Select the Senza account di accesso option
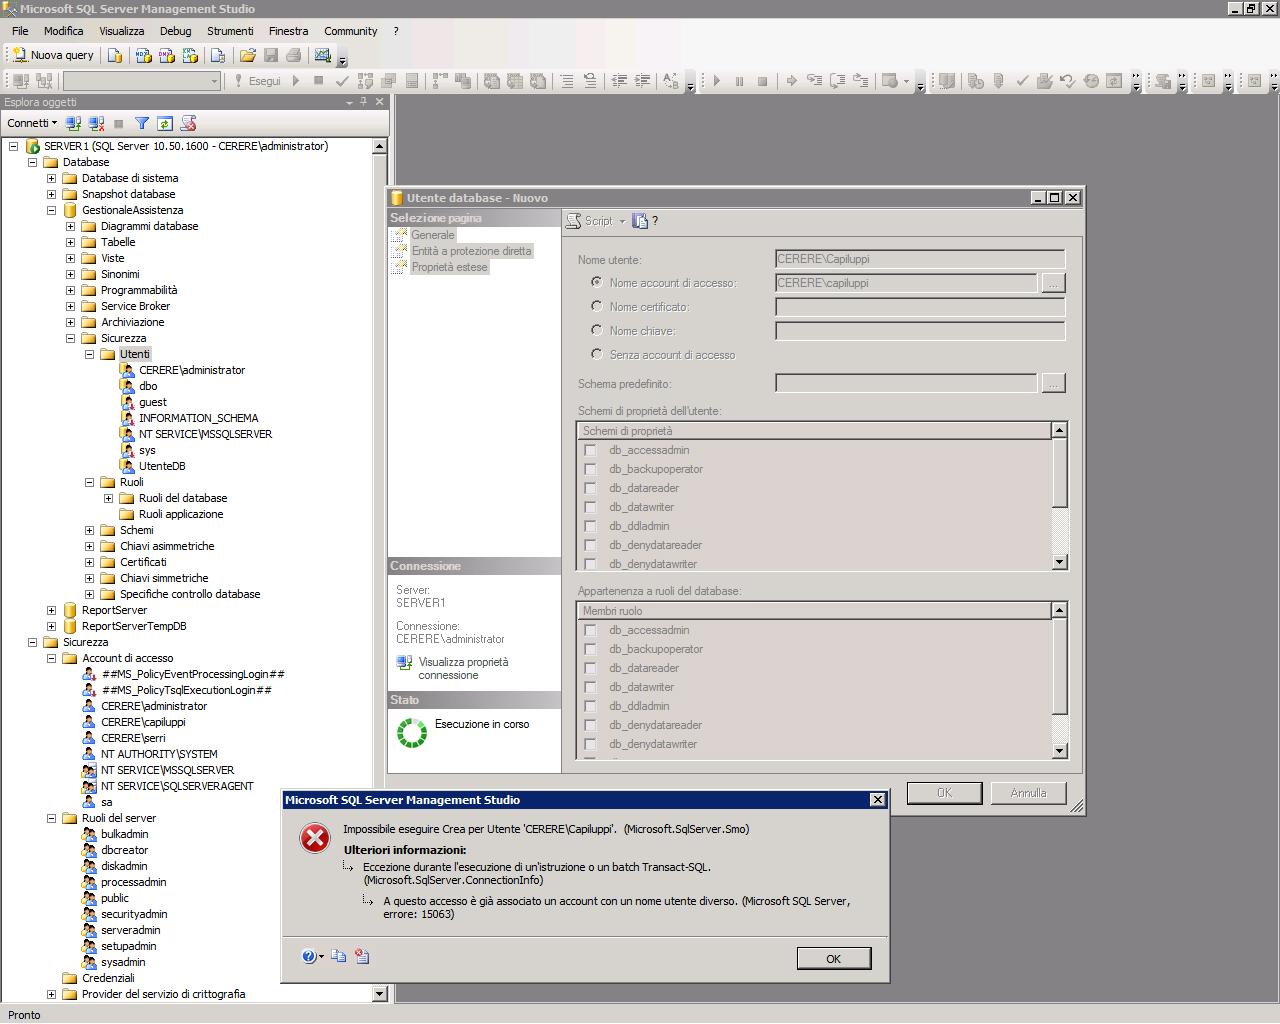1280x1024 pixels. point(597,354)
